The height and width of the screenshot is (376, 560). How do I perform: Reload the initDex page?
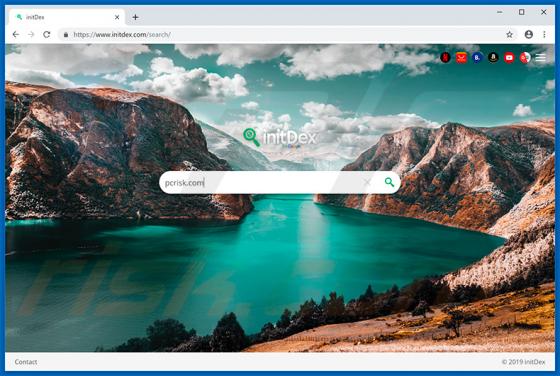point(46,34)
